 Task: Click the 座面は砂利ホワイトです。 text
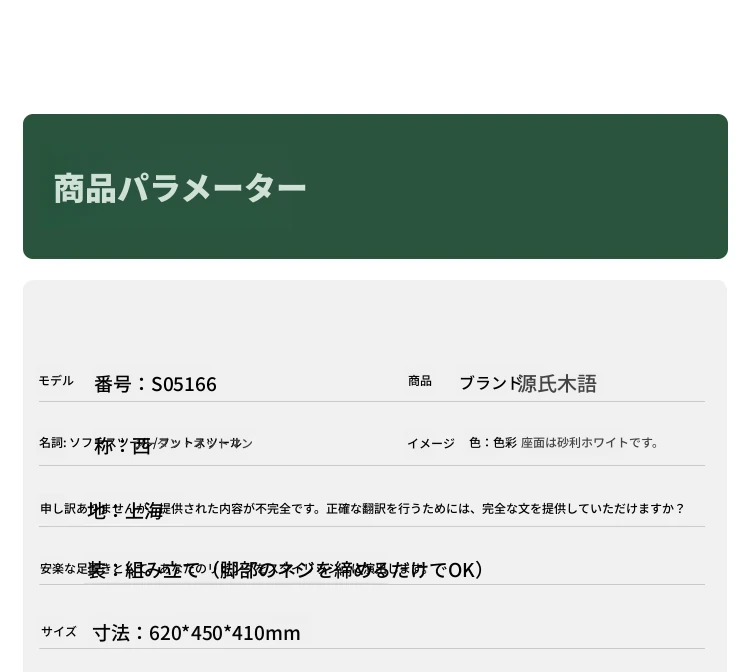tap(589, 442)
